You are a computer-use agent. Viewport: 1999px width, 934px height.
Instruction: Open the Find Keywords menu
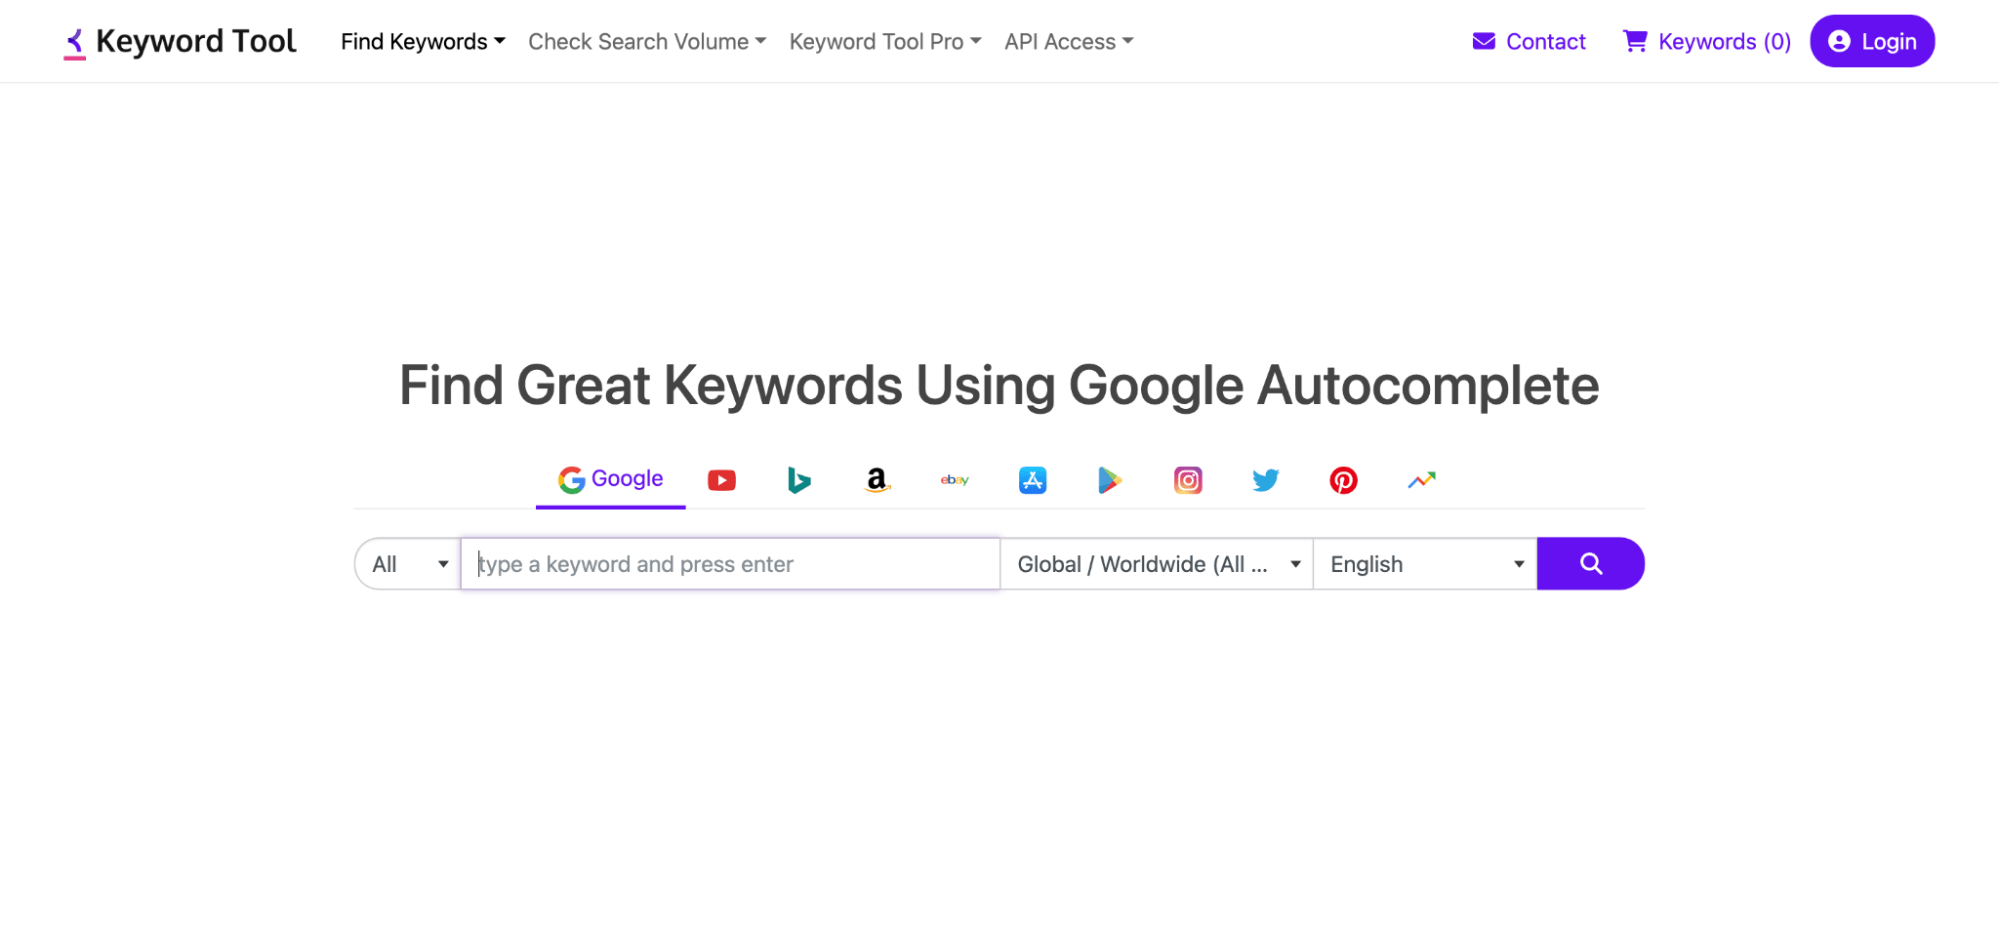[x=423, y=42]
